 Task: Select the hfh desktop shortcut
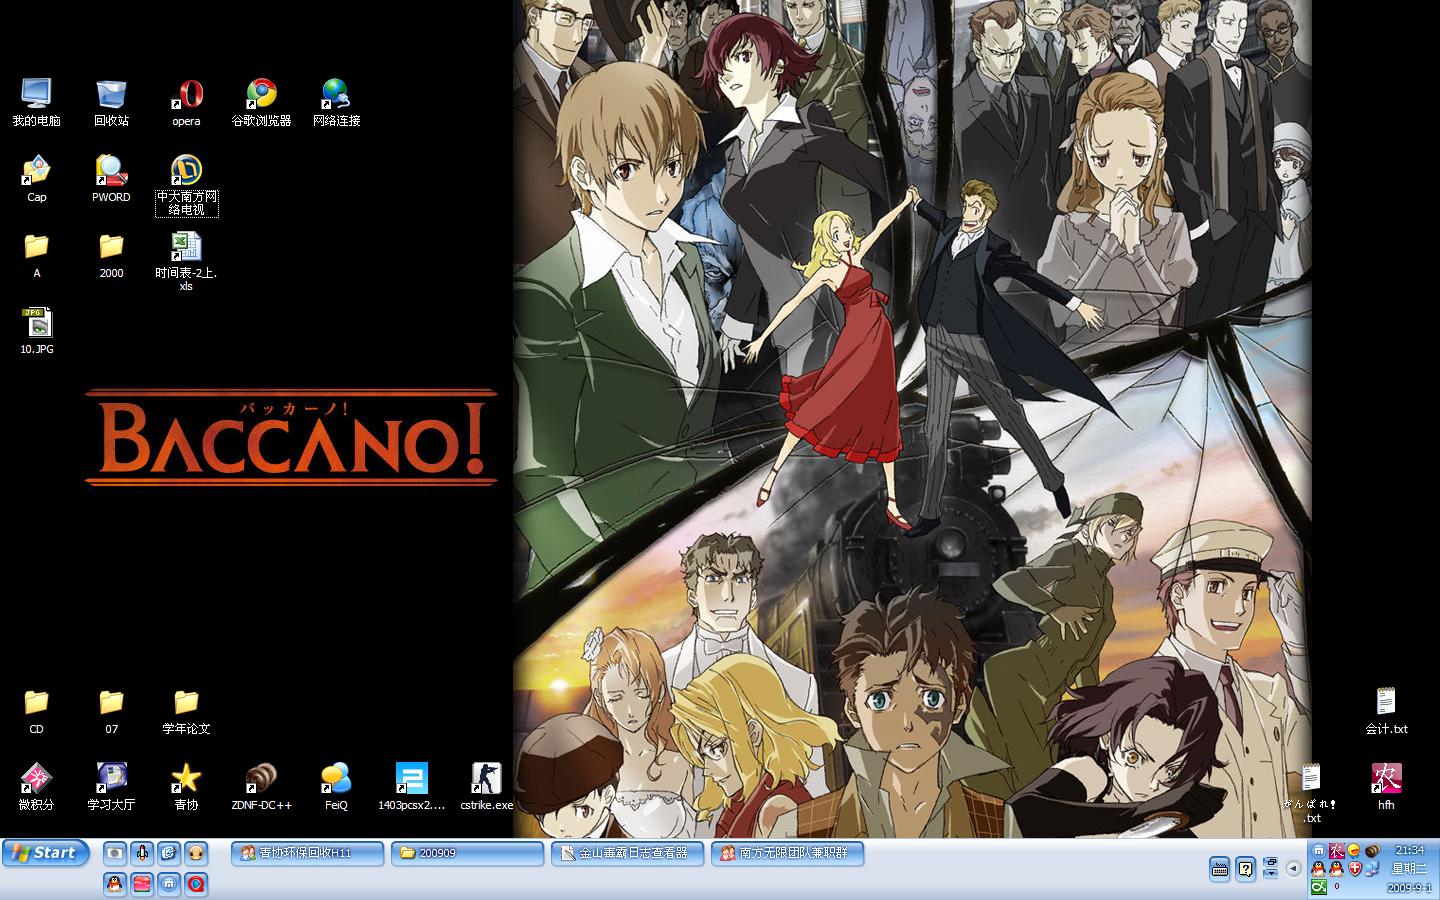[1386, 787]
